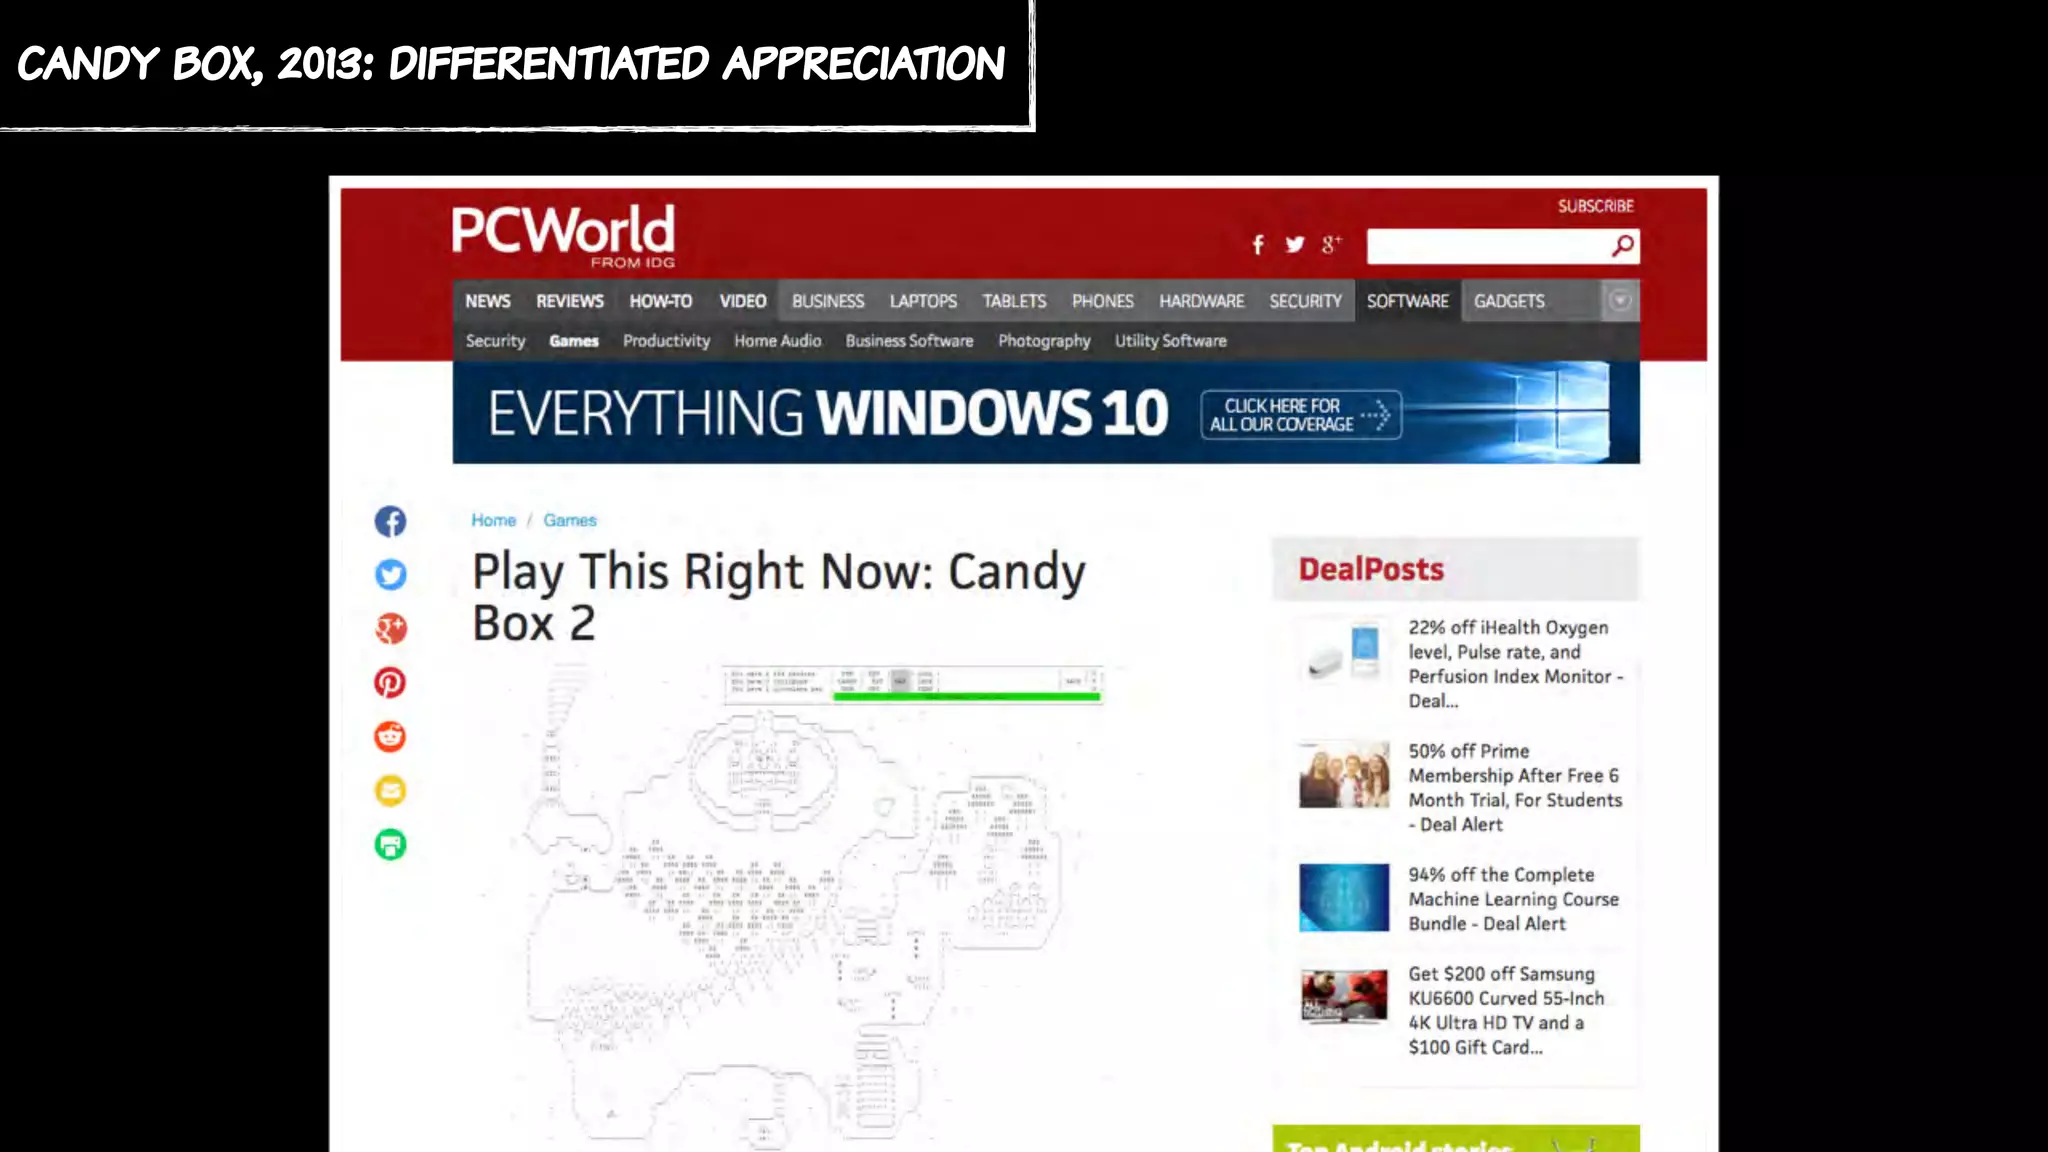Click the DealPosts heading
The width and height of the screenshot is (2048, 1152).
click(1371, 569)
